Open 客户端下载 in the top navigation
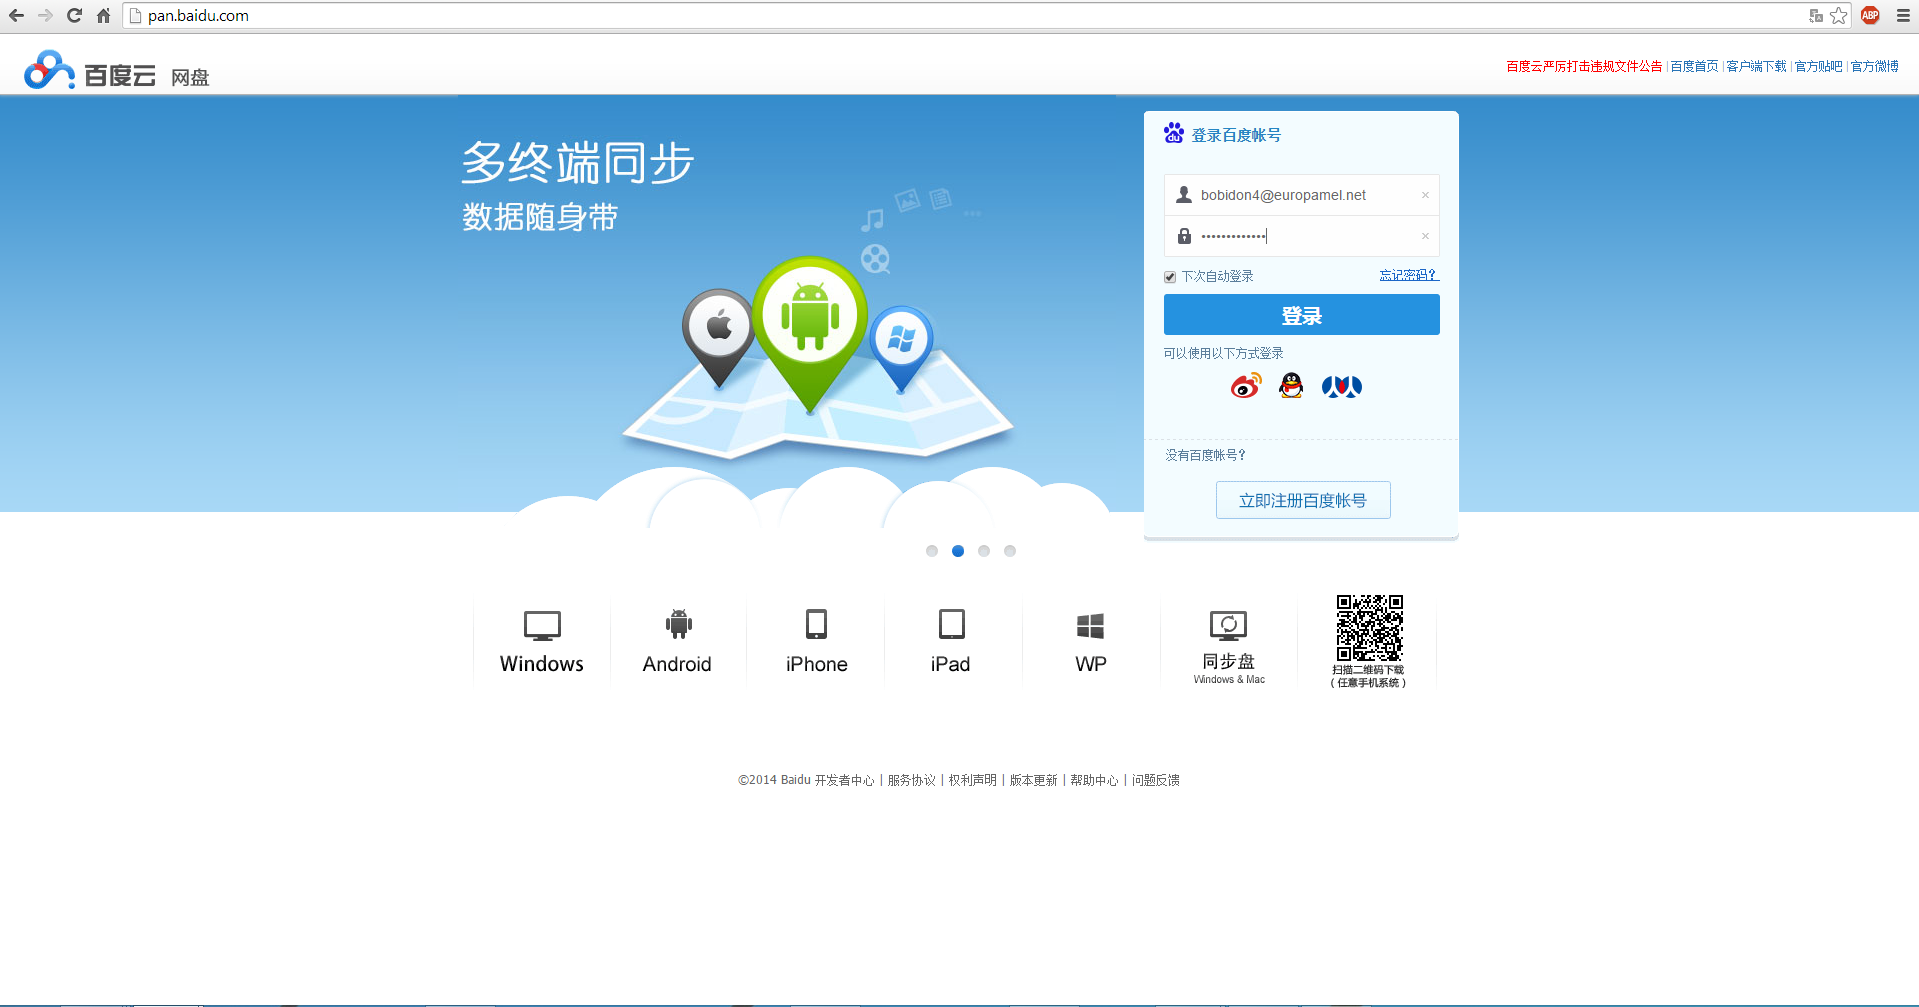 tap(1756, 67)
